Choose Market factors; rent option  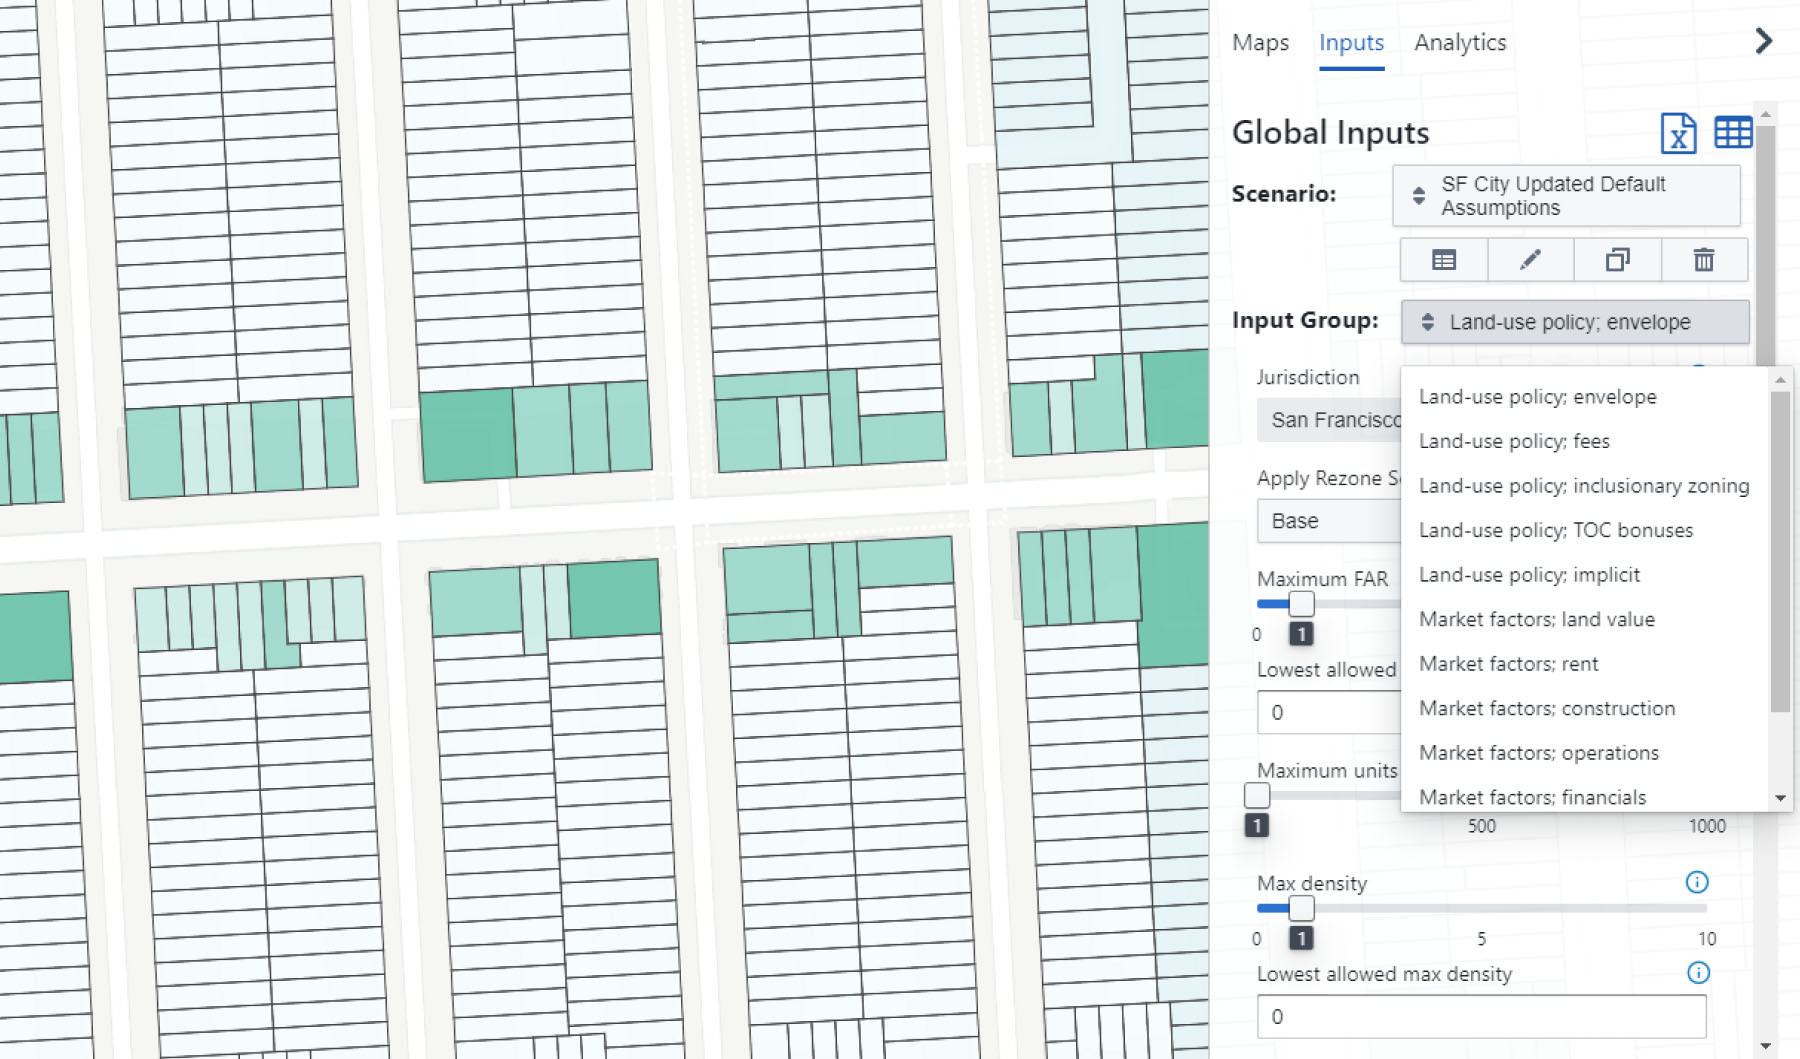click(x=1508, y=664)
